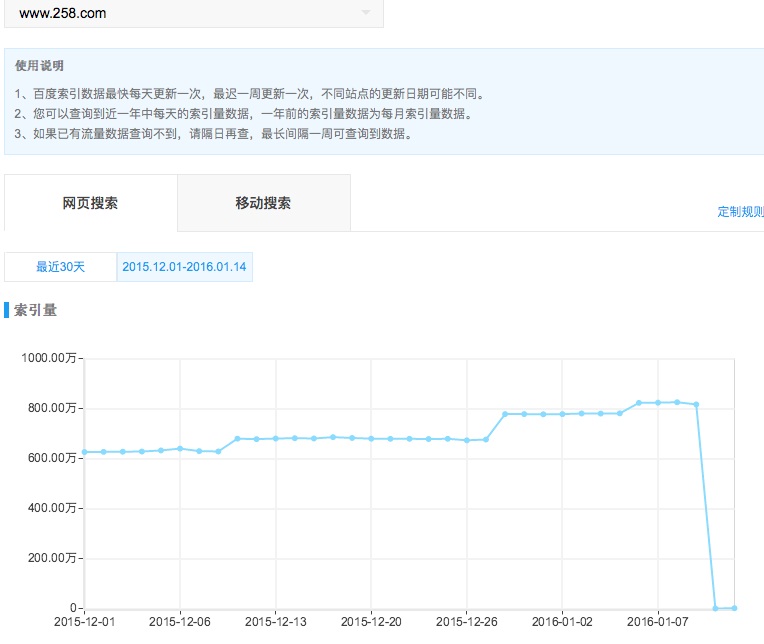764x644 pixels.
Task: Switch to the 移动搜索 tab
Action: 263,203
